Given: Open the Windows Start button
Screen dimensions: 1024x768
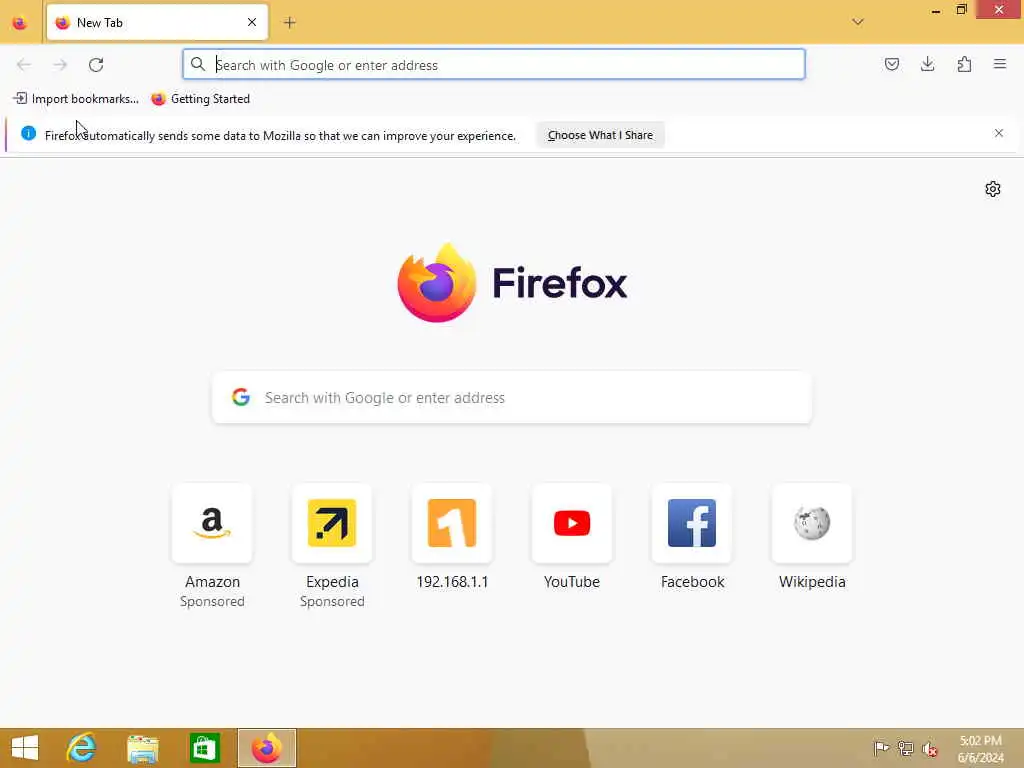Looking at the screenshot, I should tap(25, 748).
